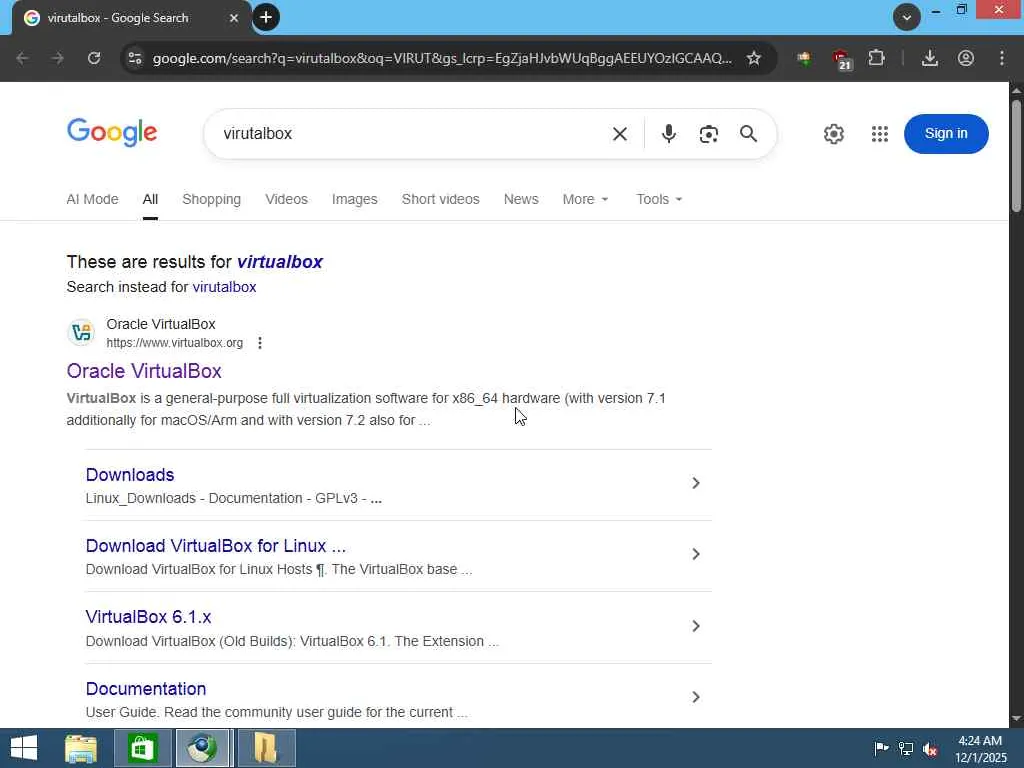Open site information icon in address bar
Image resolution: width=1024 pixels, height=768 pixels.
pos(135,58)
